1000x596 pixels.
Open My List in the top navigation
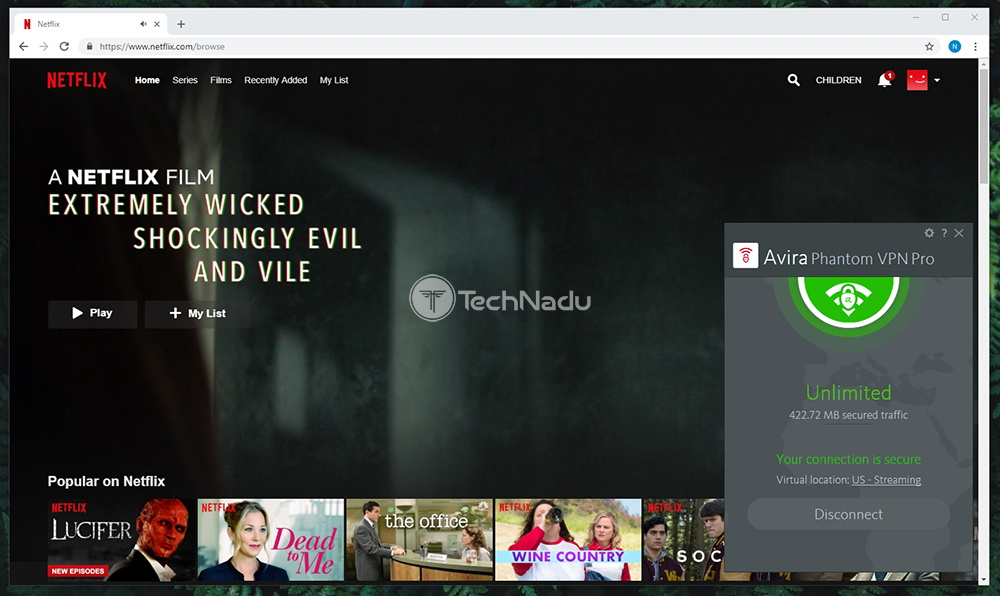click(334, 80)
